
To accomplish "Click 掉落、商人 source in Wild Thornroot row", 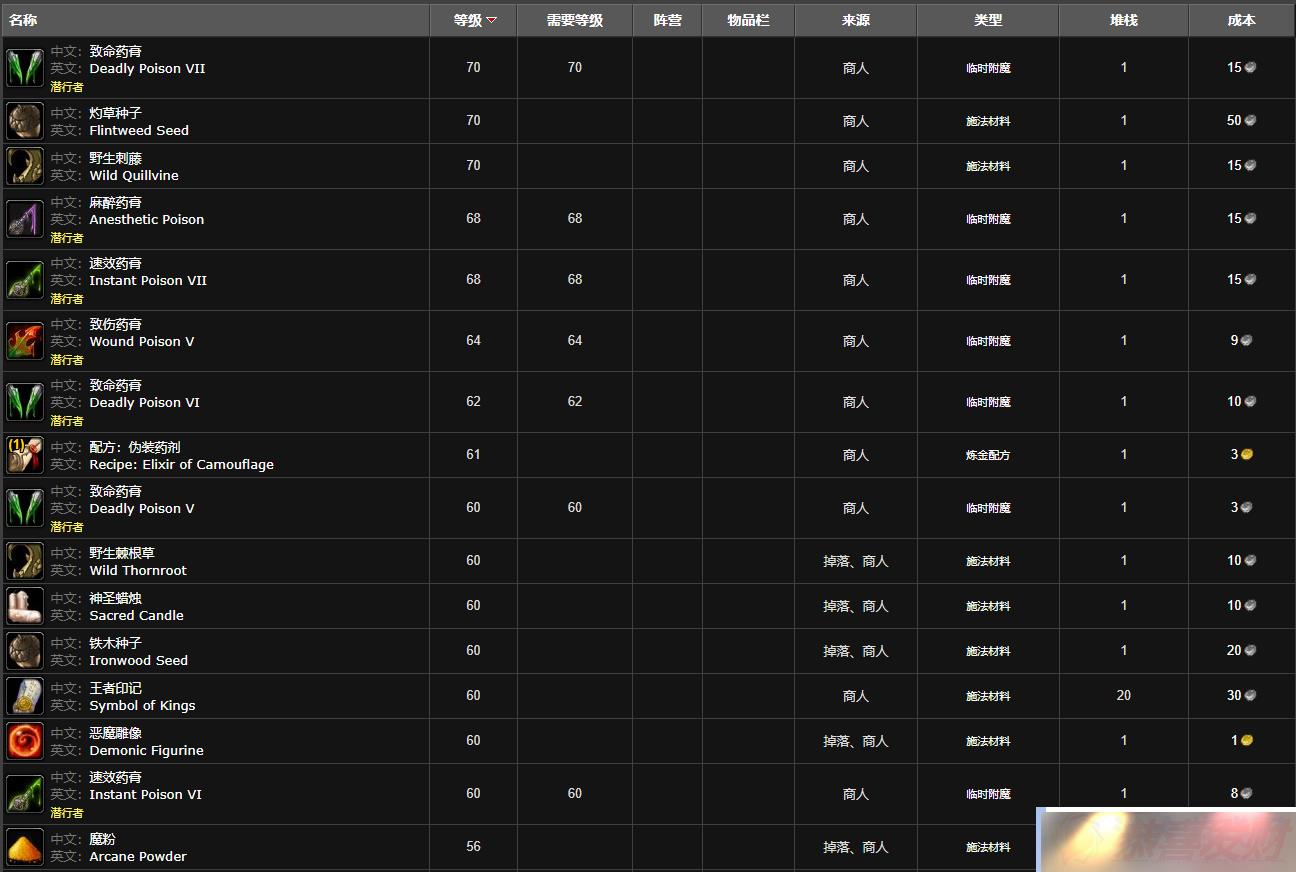I will coord(856,561).
